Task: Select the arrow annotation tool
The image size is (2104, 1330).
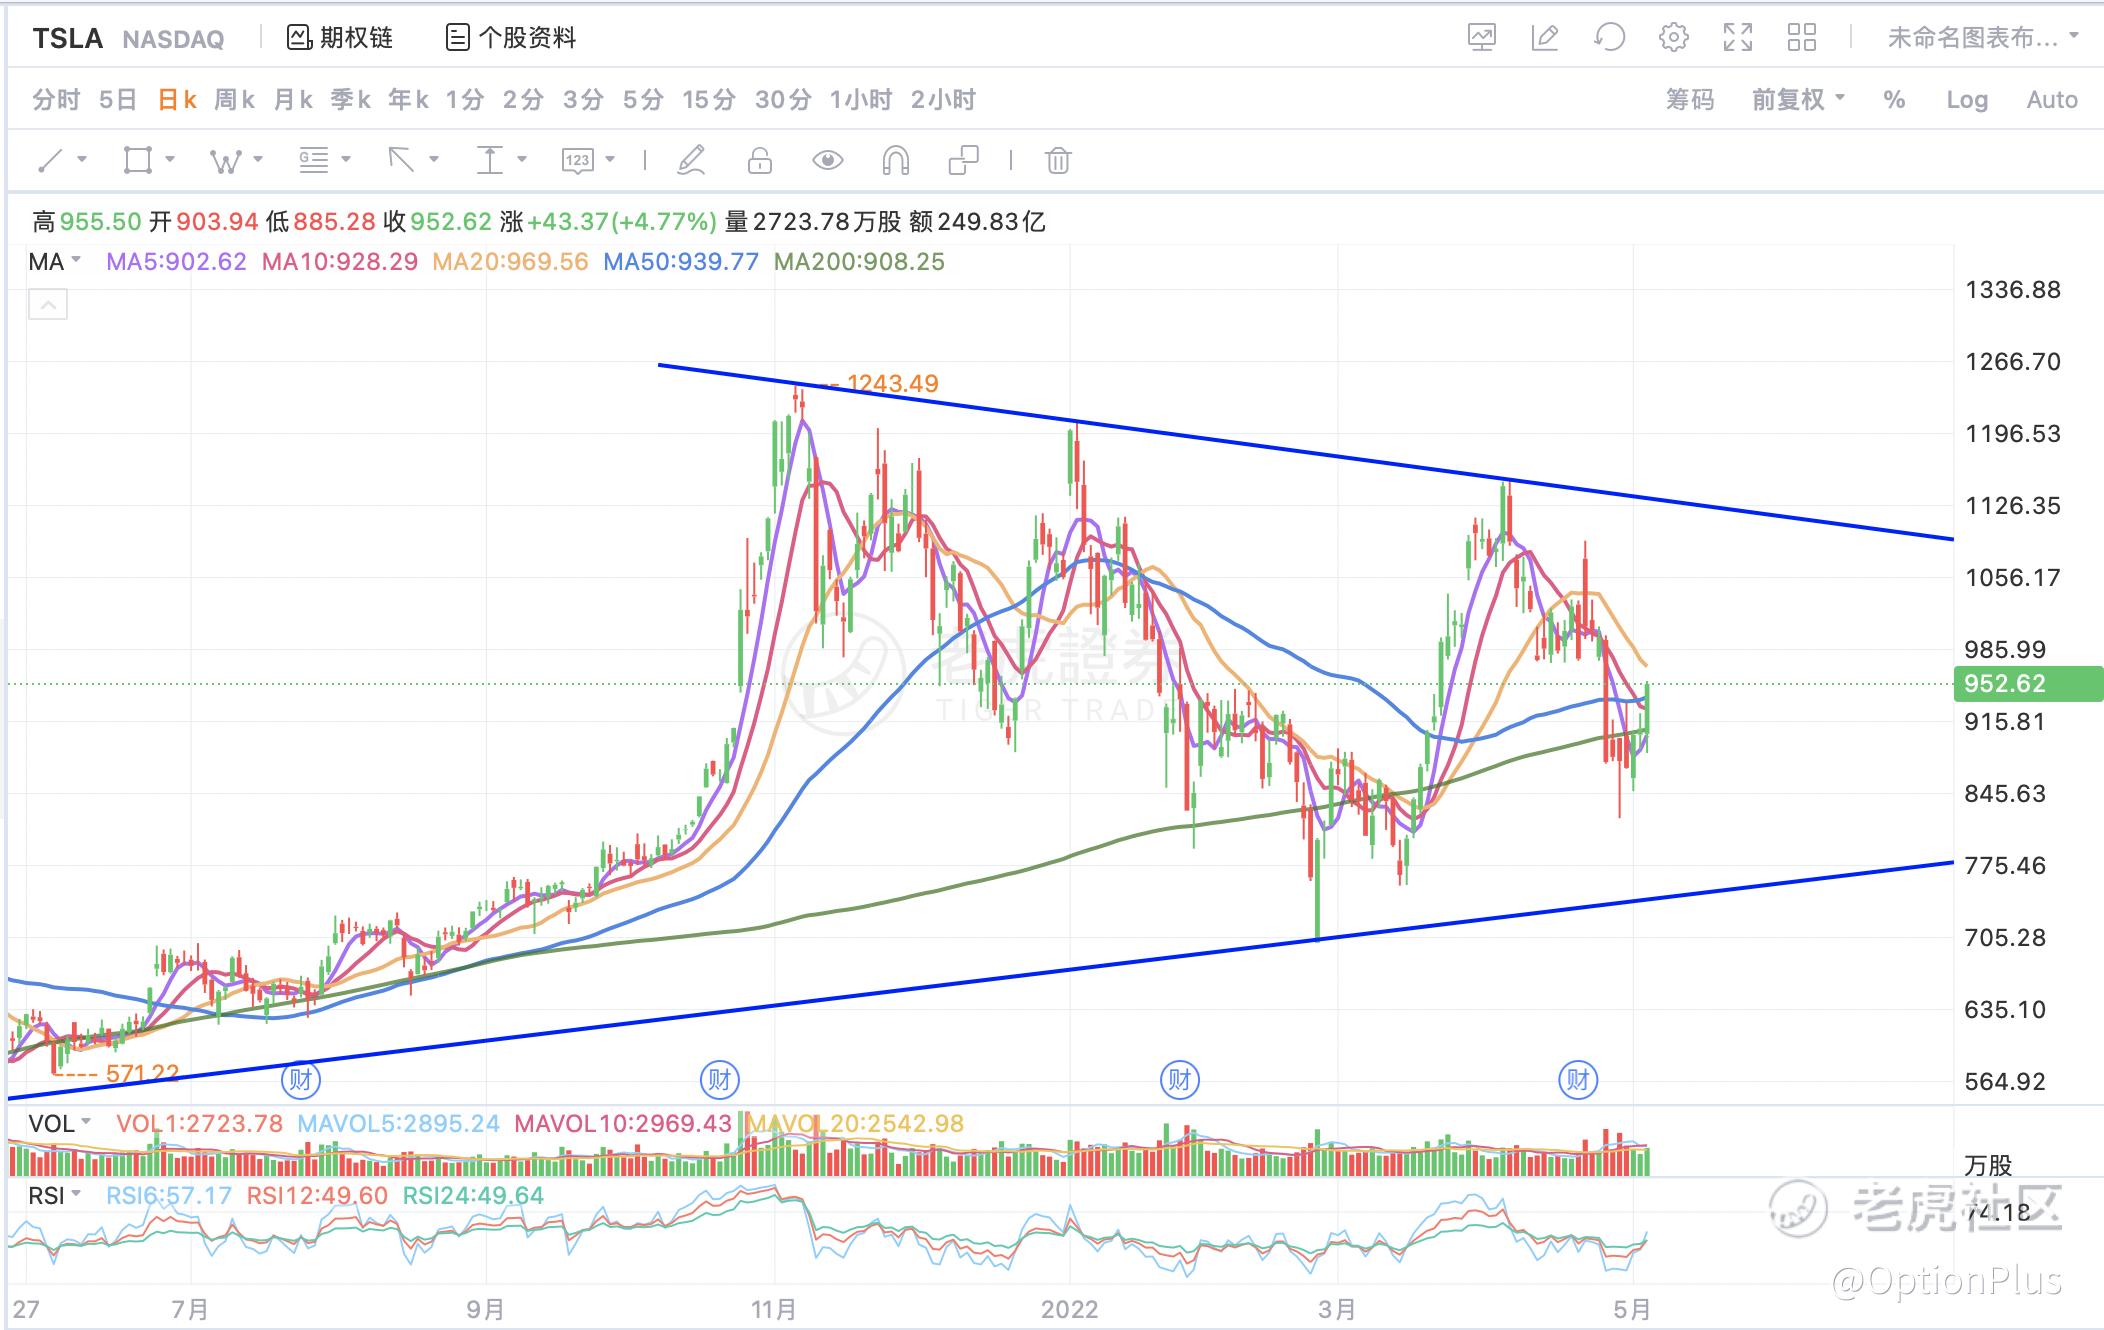Action: [x=401, y=160]
